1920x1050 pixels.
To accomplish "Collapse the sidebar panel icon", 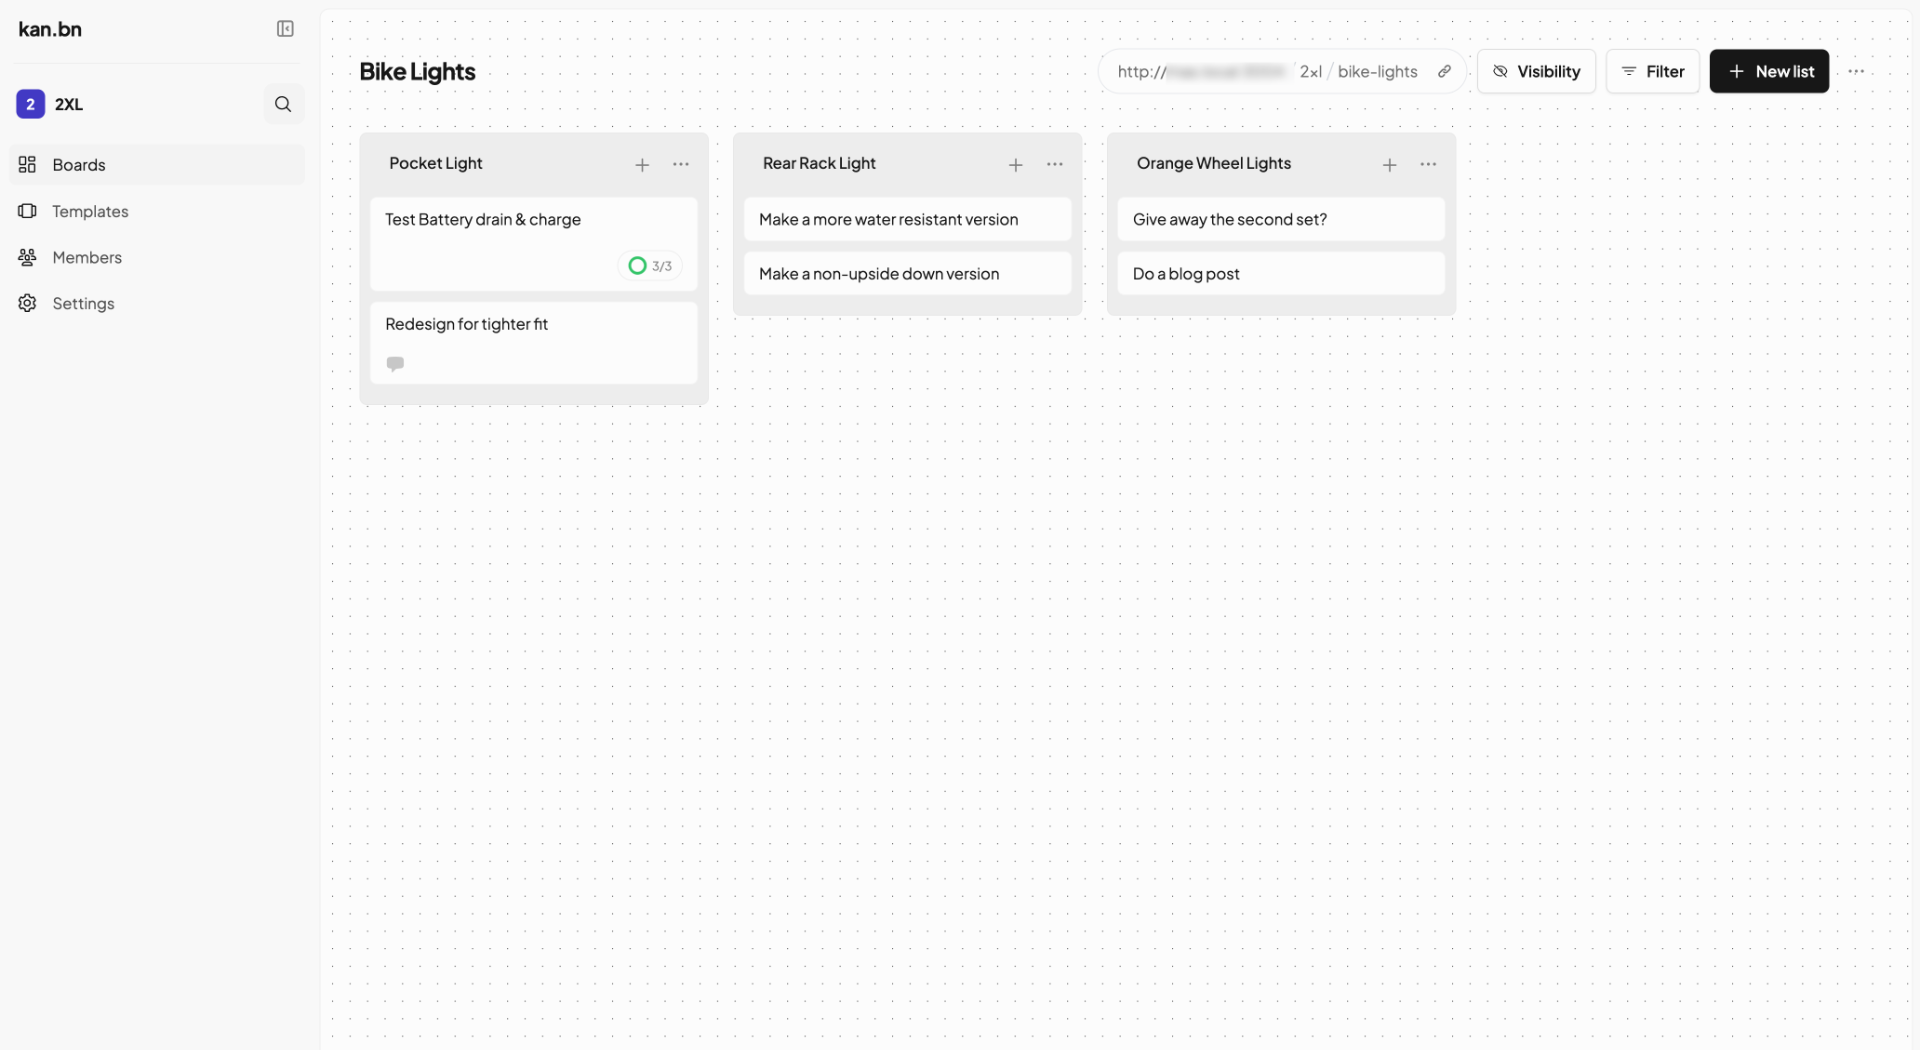I will pos(285,29).
